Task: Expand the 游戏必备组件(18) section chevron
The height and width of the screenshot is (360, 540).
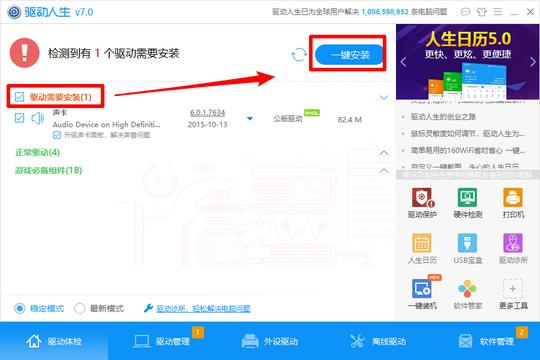Action: 384,171
